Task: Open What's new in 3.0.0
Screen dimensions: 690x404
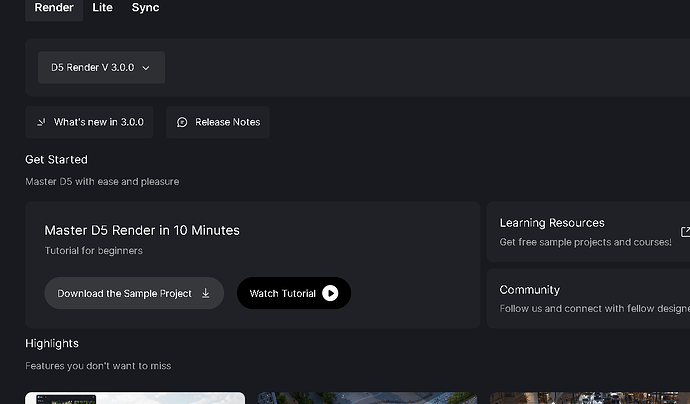Action: [90, 122]
